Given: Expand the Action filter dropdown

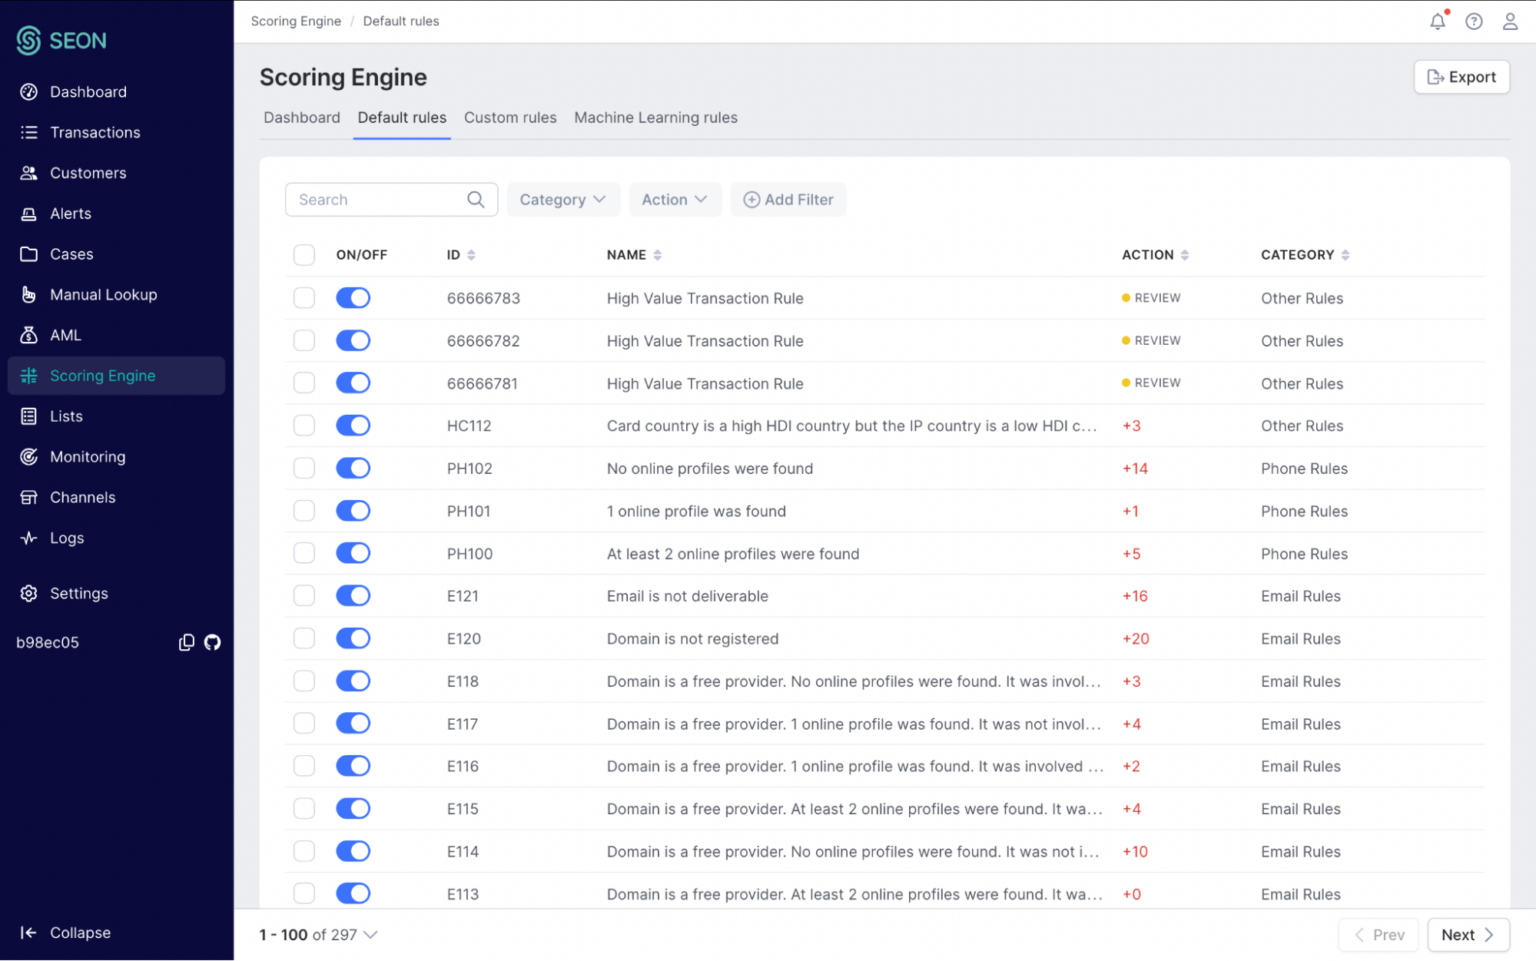Looking at the screenshot, I should [675, 199].
